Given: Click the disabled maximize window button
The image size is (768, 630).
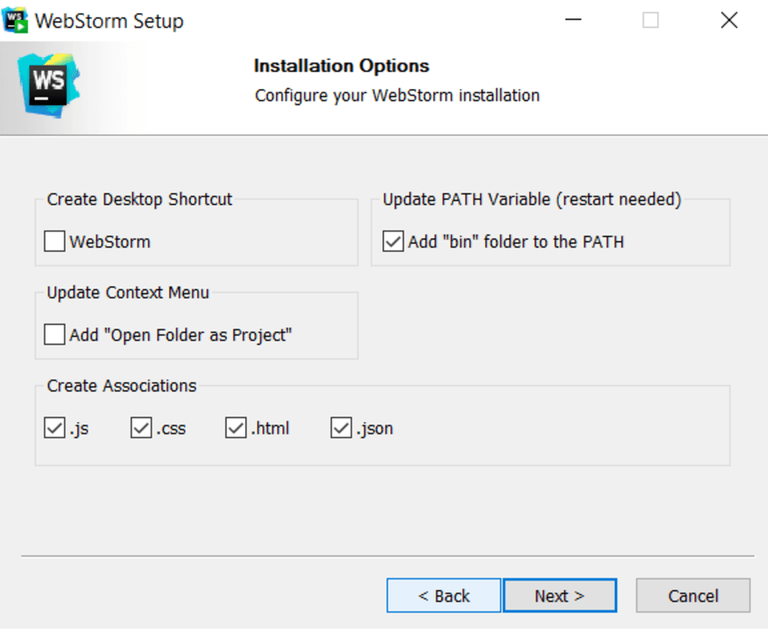Looking at the screenshot, I should 651,20.
